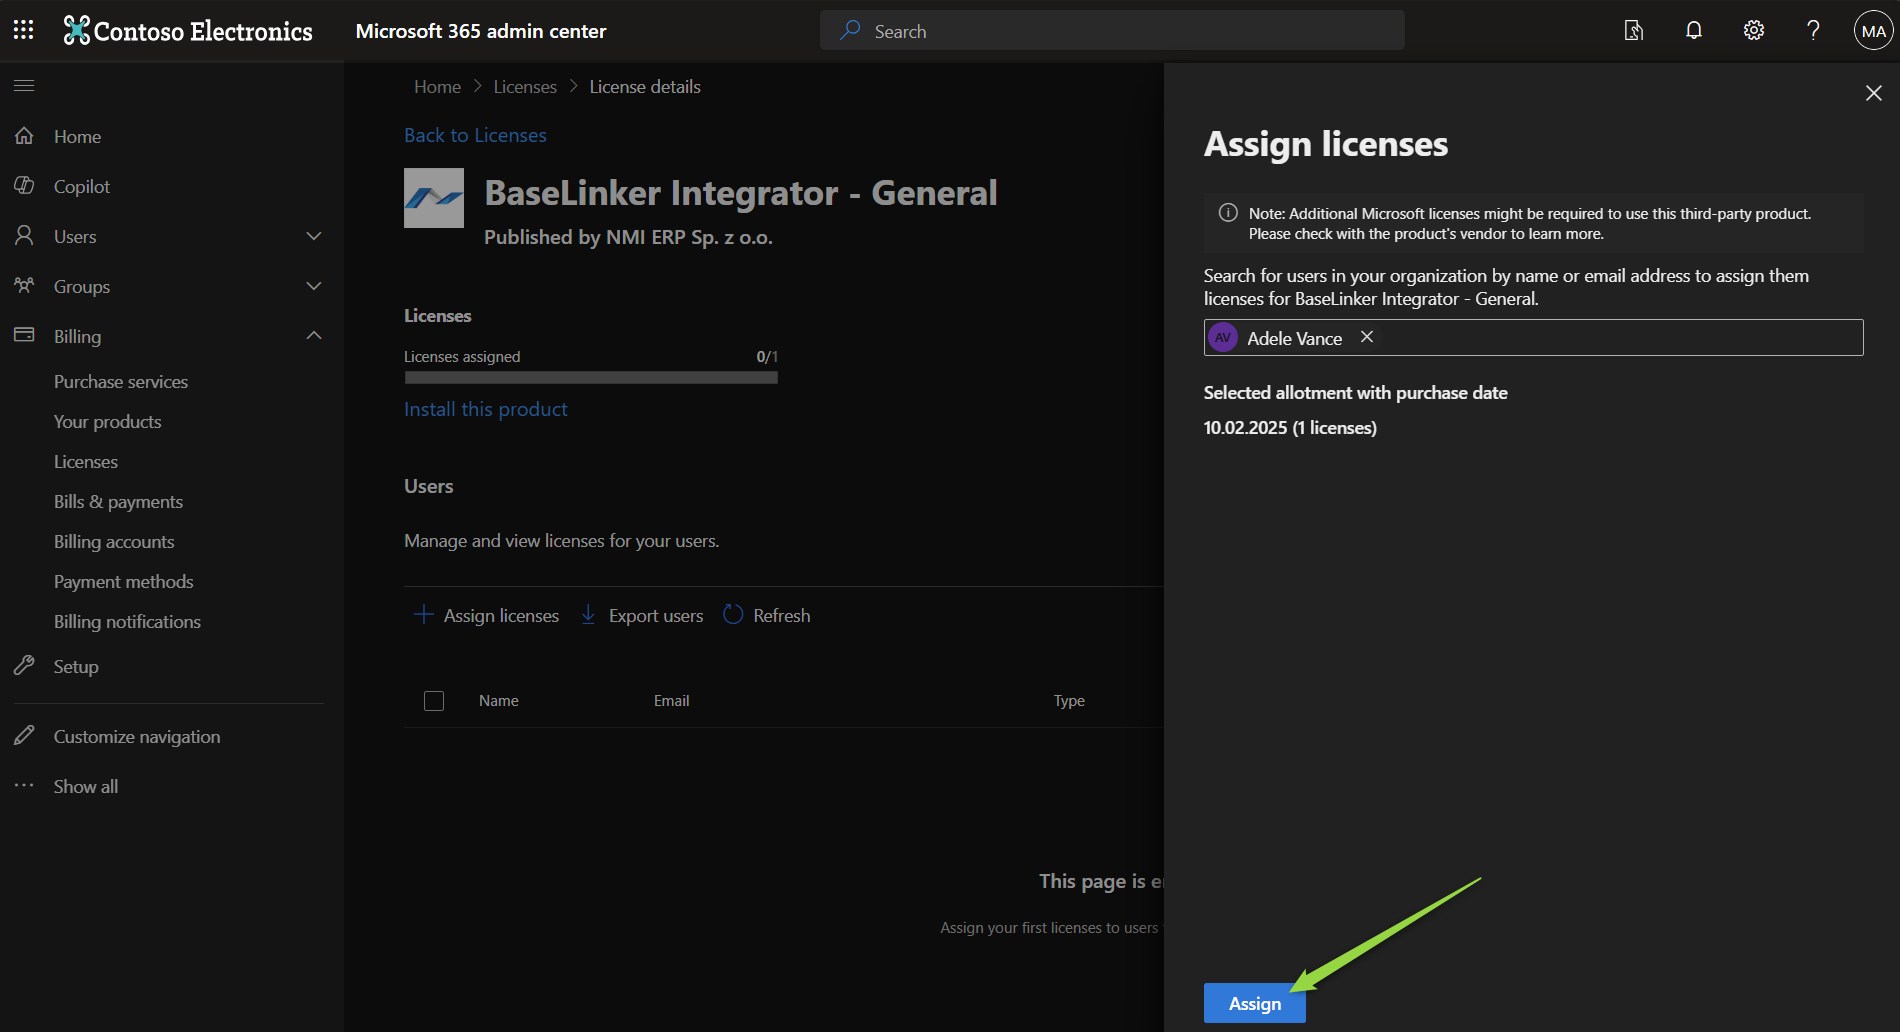Click the search magnifier icon
1900x1032 pixels.
pos(850,31)
